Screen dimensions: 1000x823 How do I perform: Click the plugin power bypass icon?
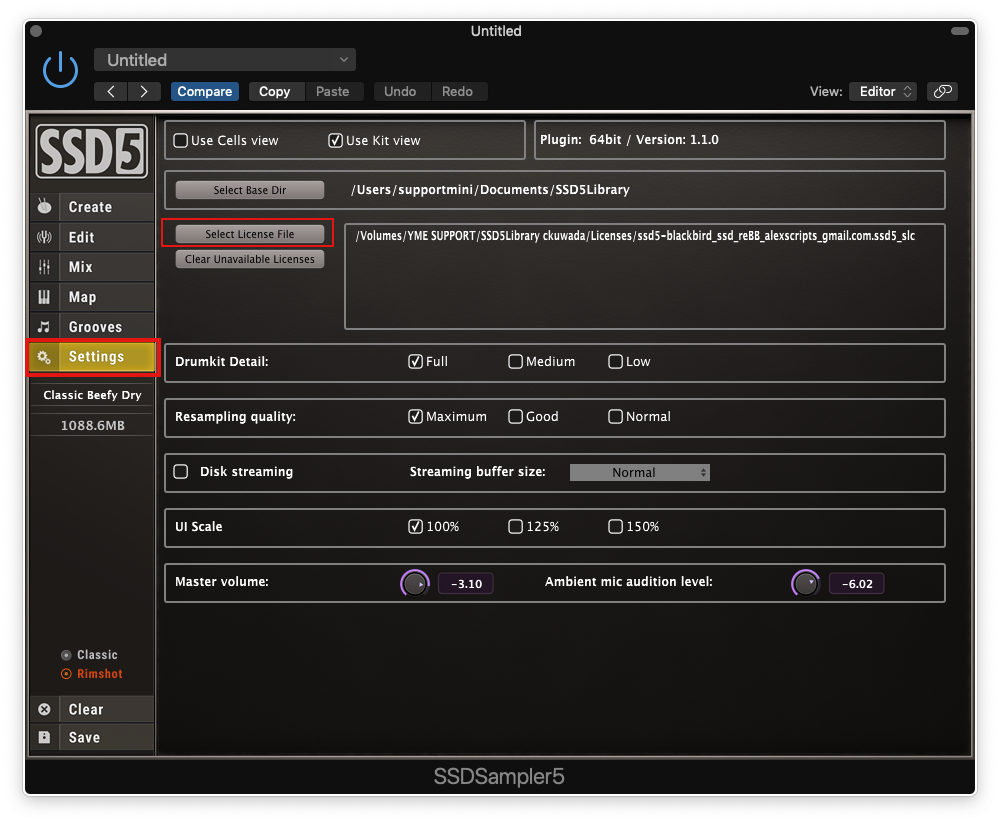[60, 69]
